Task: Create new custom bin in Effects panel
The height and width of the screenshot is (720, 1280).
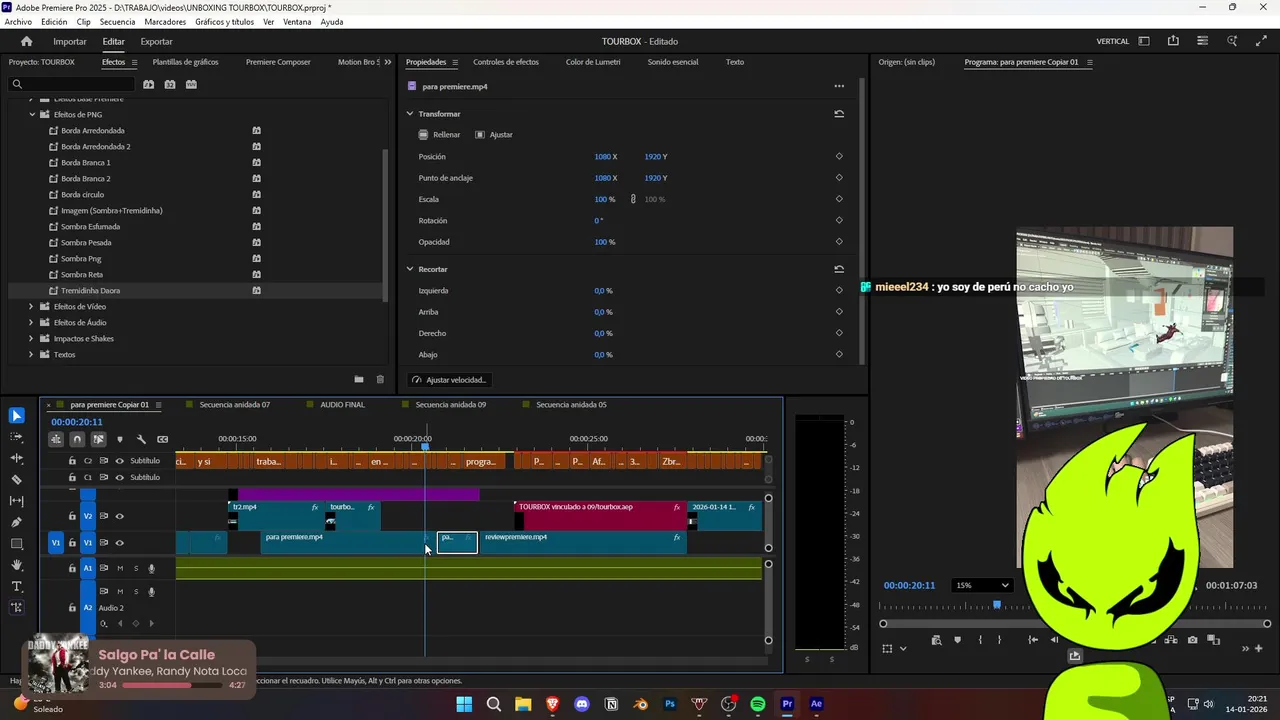Action: coord(359,379)
